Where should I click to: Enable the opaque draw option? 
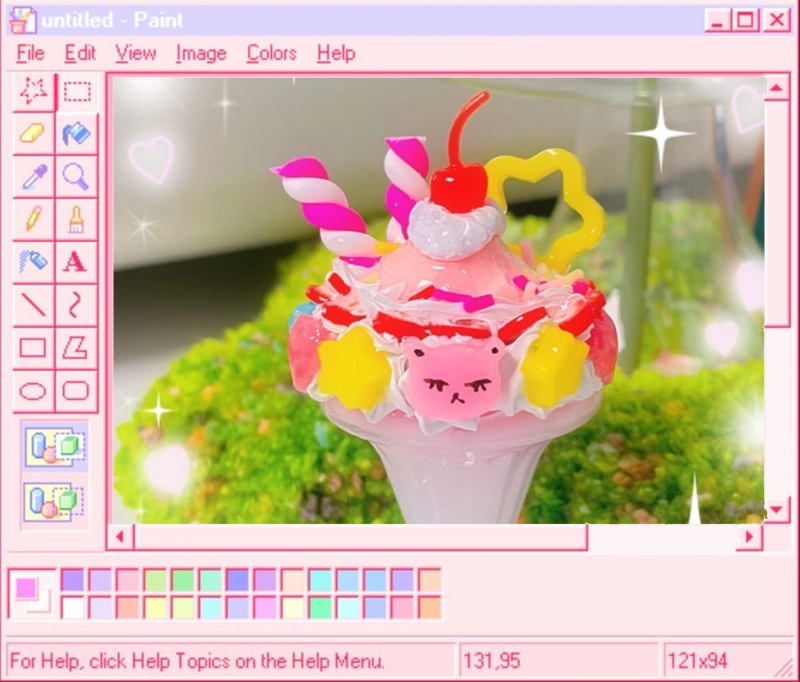pos(55,446)
